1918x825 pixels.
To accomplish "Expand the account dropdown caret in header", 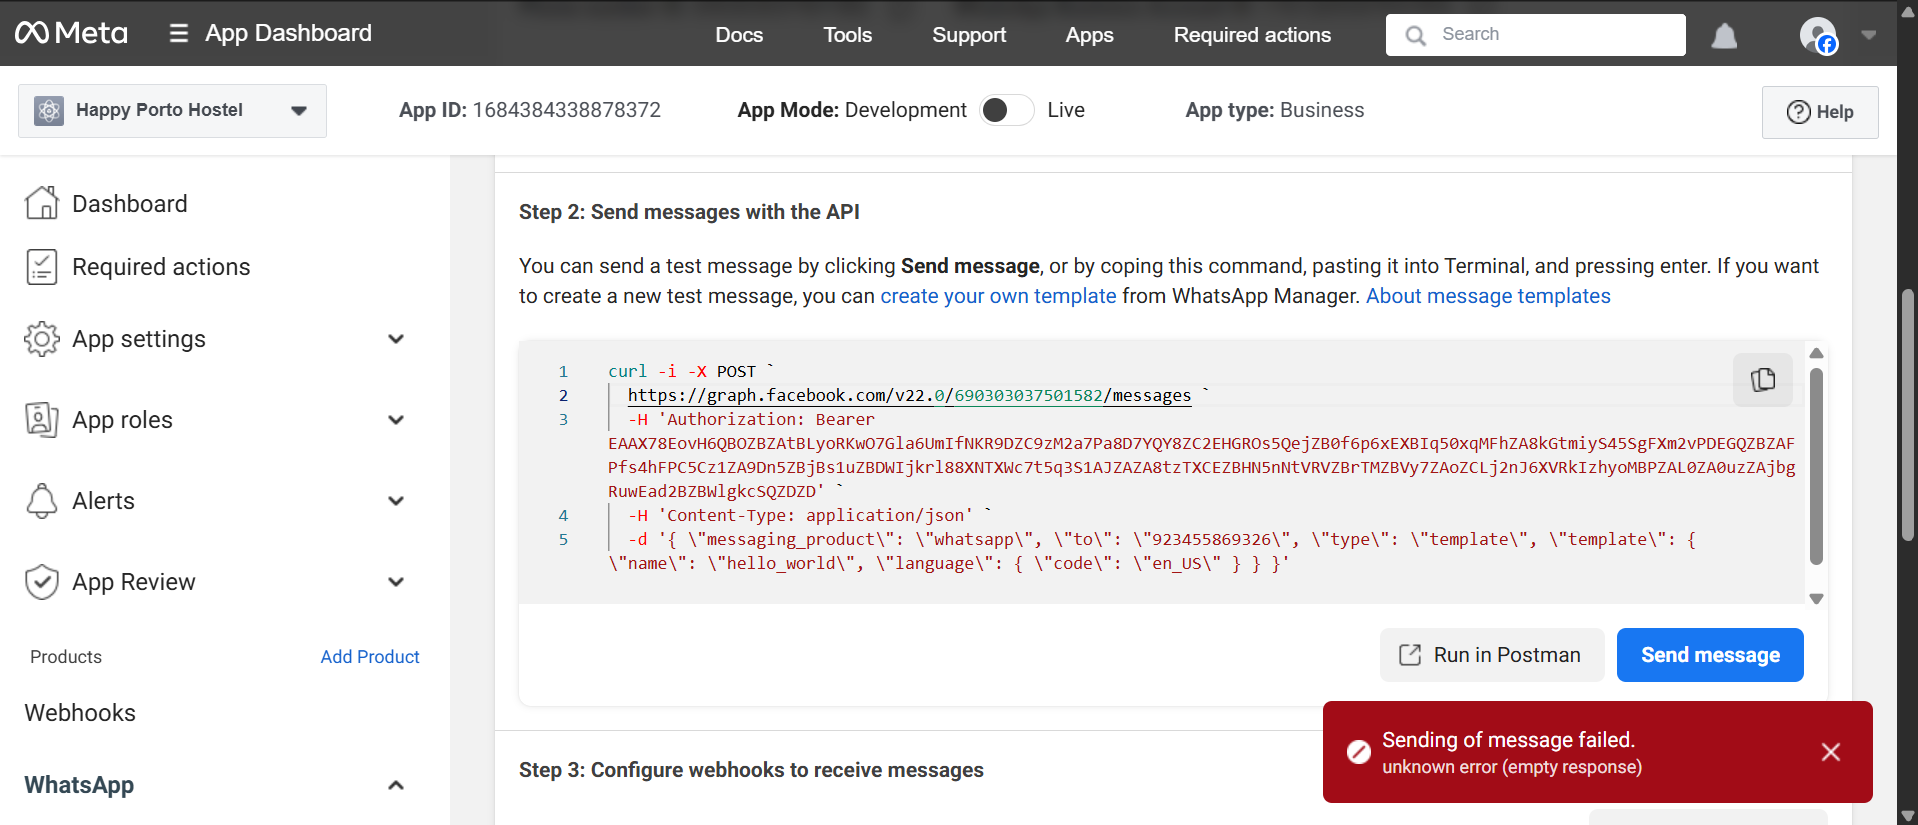I will (x=1868, y=35).
